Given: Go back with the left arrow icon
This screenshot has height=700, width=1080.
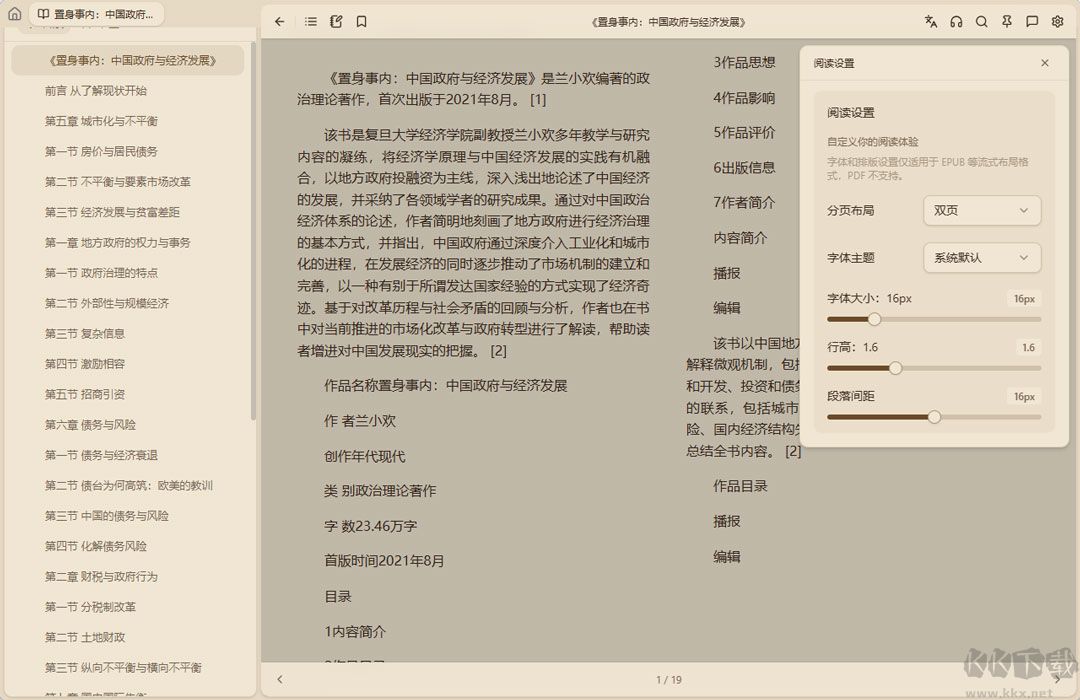Looking at the screenshot, I should click(279, 21).
